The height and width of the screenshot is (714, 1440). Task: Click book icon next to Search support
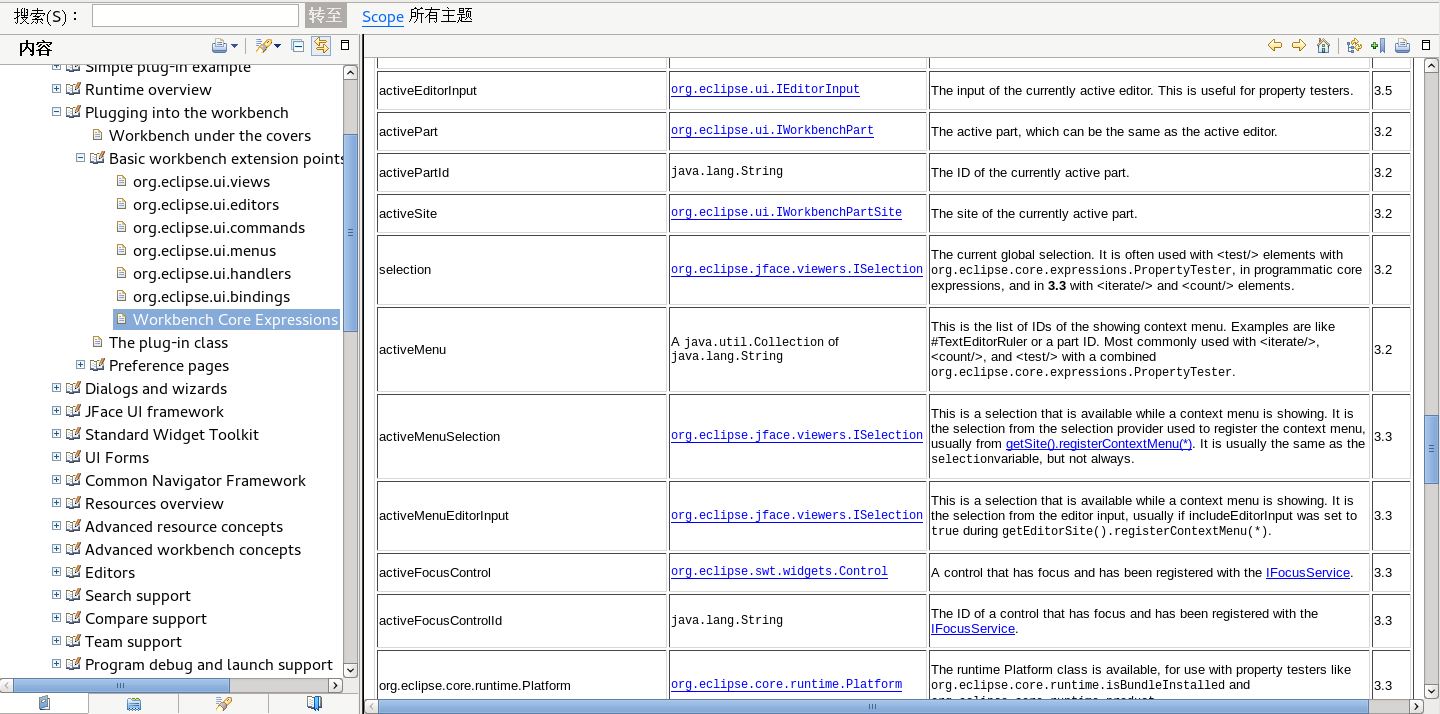coord(73,595)
